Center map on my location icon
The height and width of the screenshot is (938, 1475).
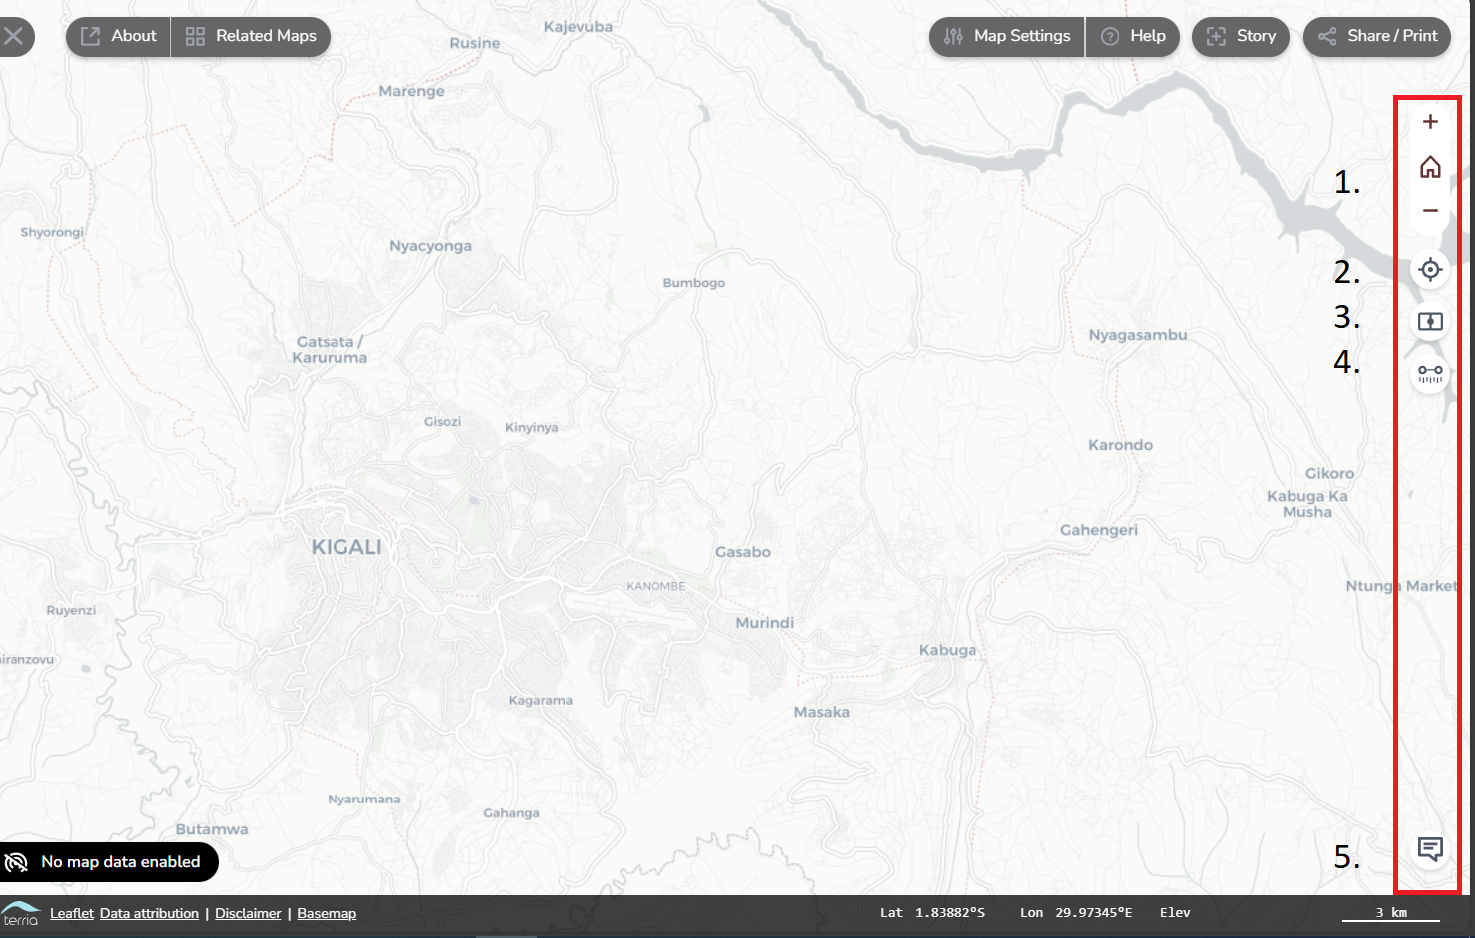coord(1430,270)
